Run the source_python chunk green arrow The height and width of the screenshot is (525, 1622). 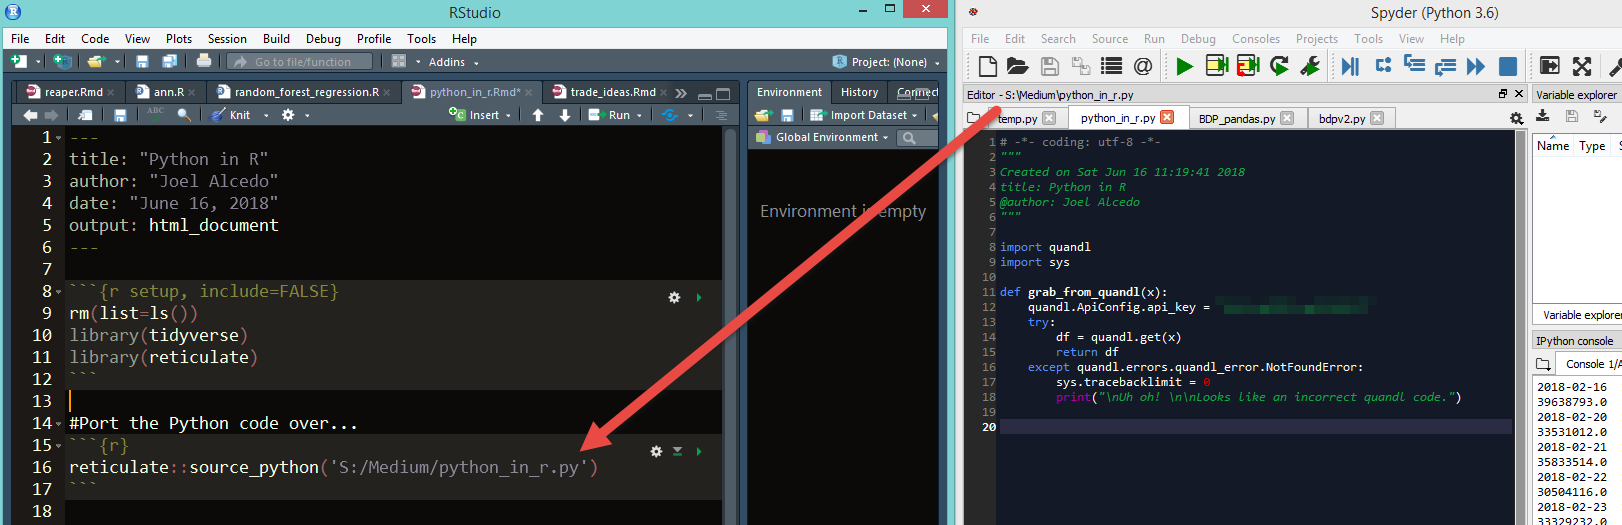click(x=699, y=452)
